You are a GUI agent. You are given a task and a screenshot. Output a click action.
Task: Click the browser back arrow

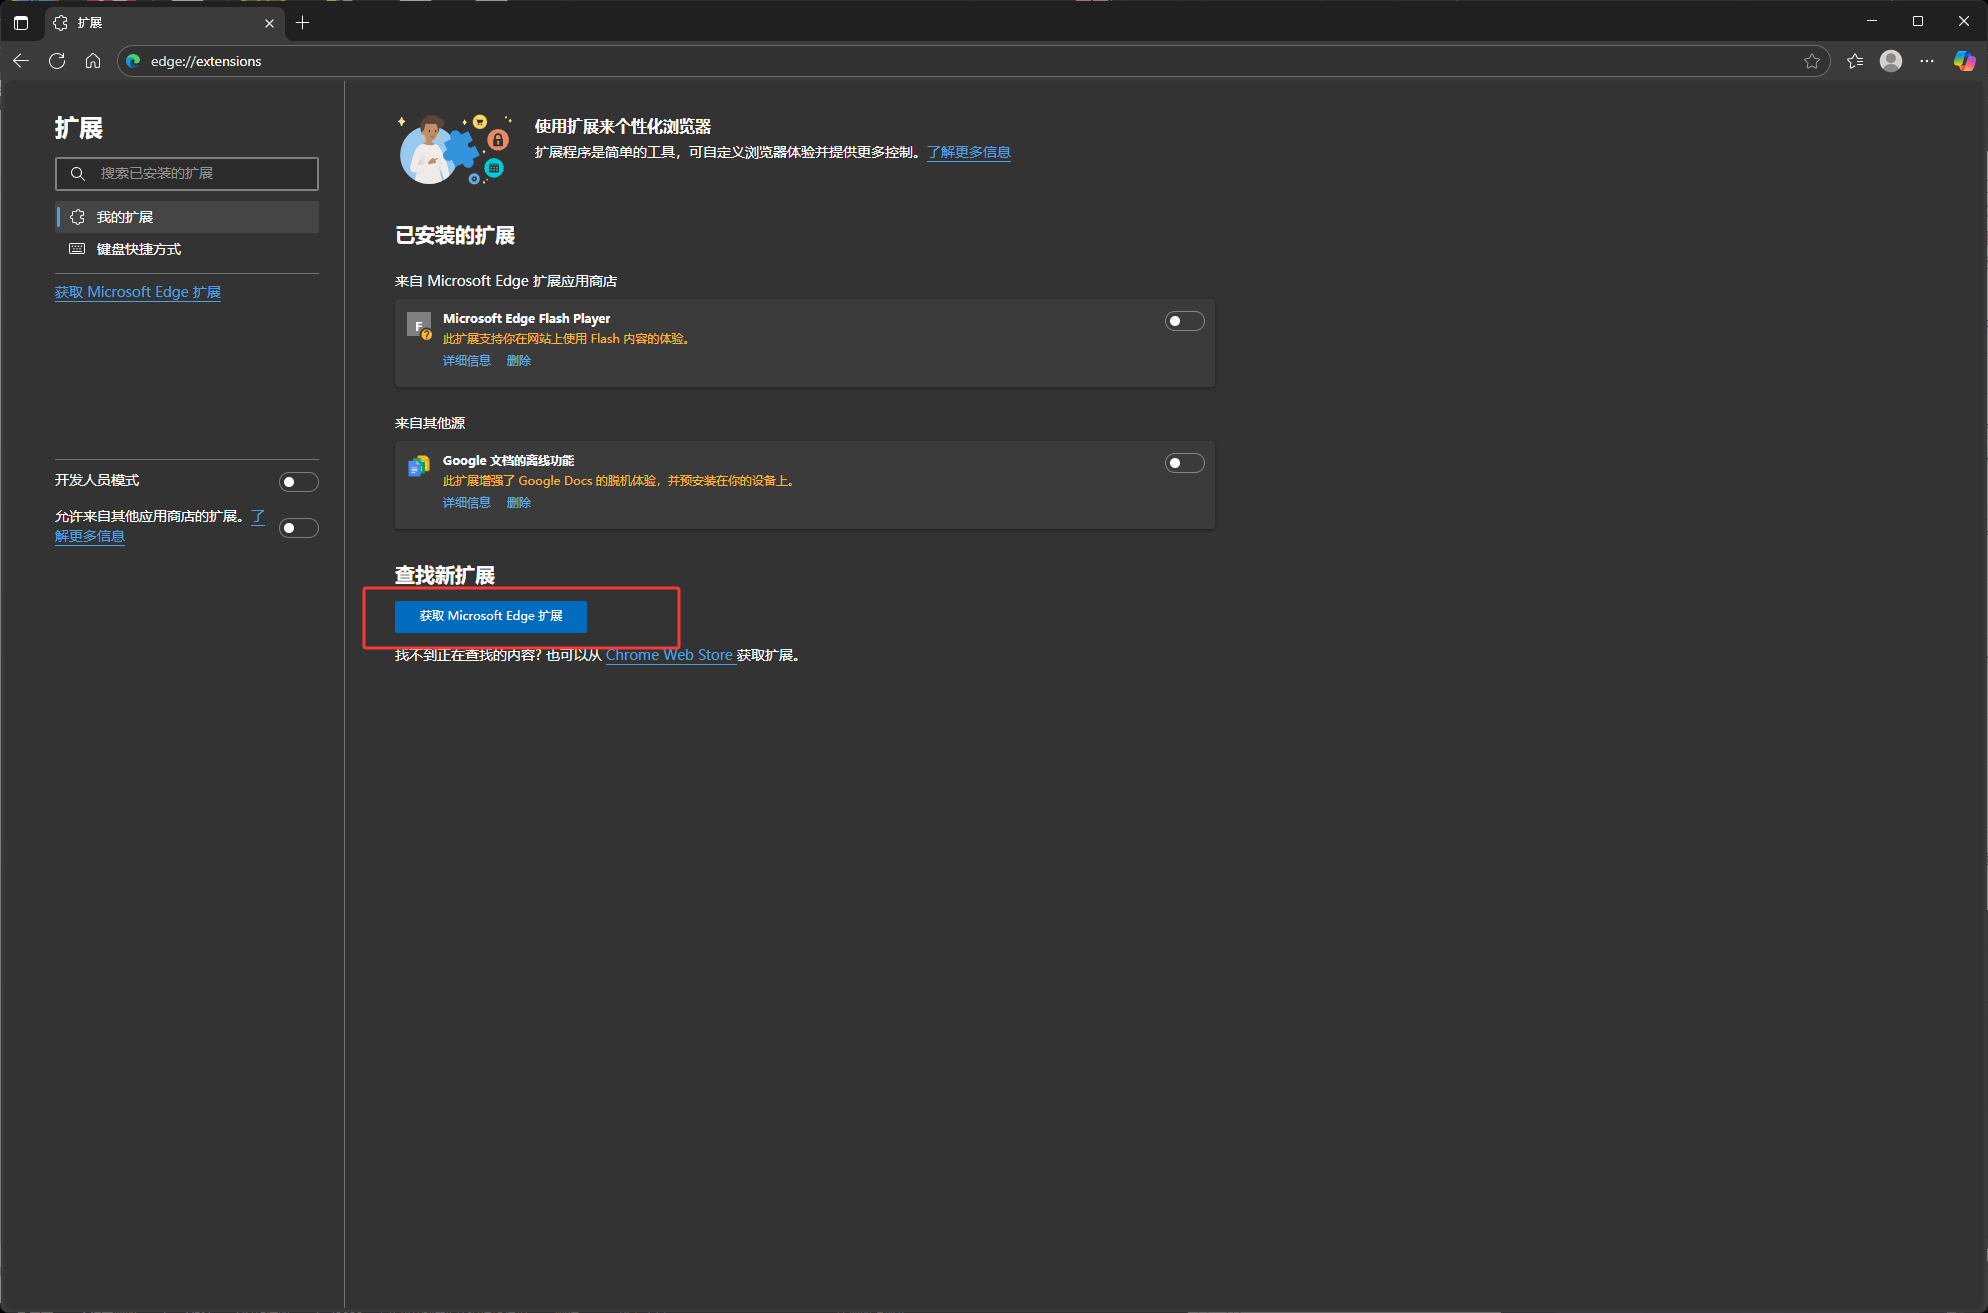(21, 61)
